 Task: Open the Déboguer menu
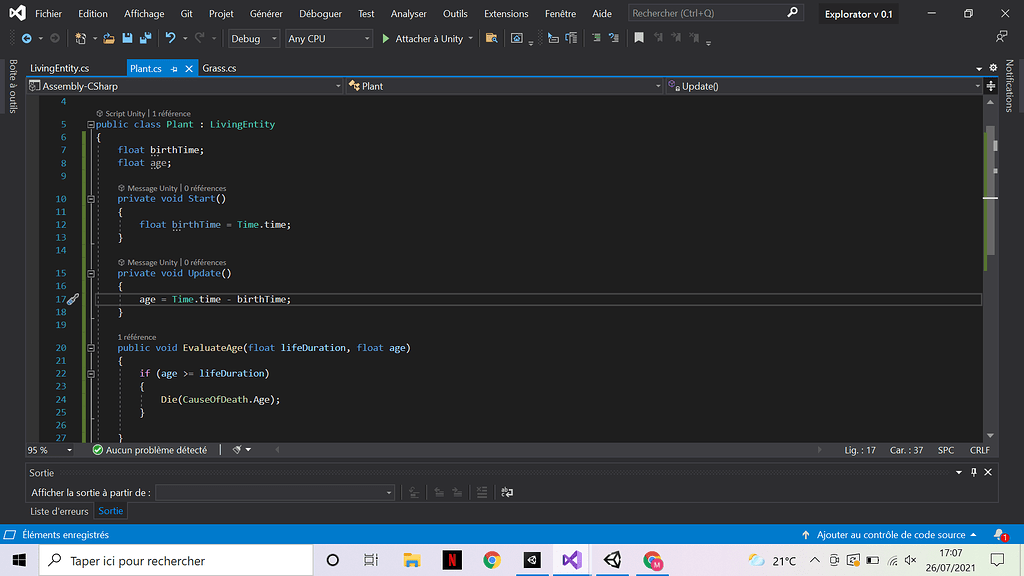click(x=320, y=13)
